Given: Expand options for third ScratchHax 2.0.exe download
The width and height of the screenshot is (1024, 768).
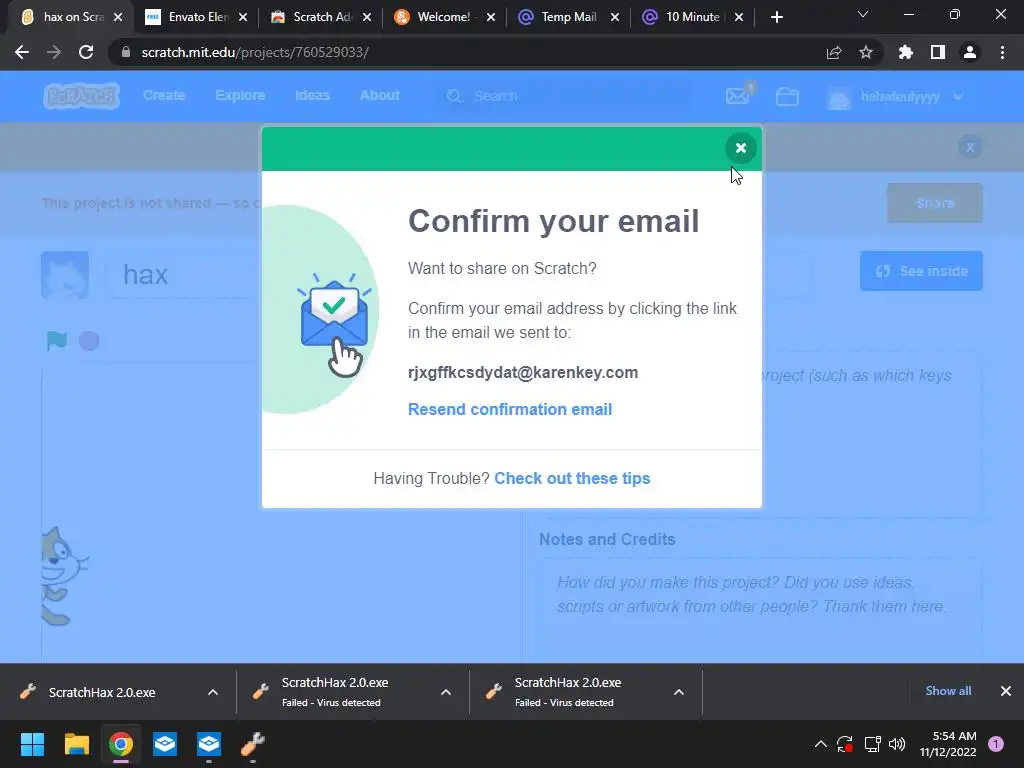Looking at the screenshot, I should (679, 692).
